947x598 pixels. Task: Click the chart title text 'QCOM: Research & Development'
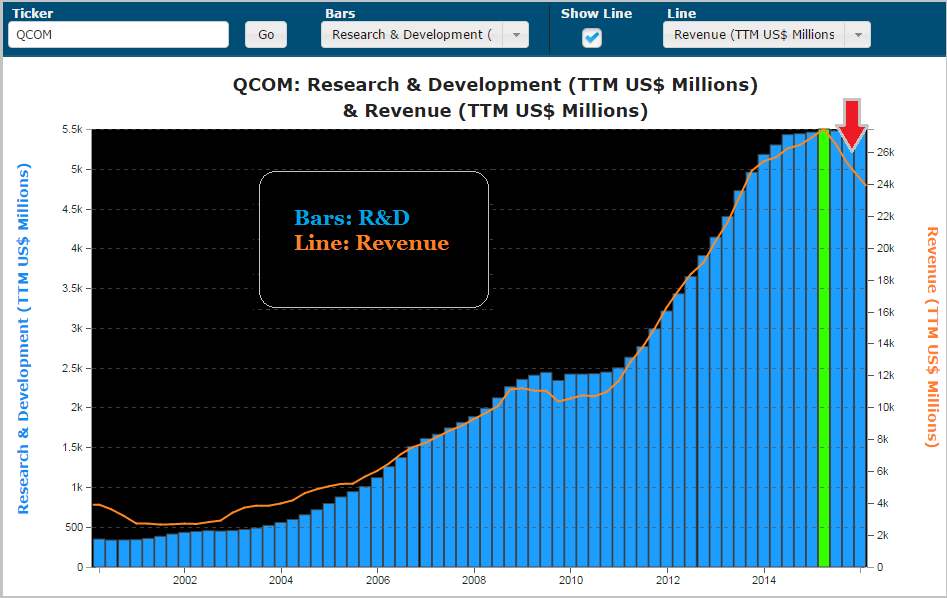(397, 85)
